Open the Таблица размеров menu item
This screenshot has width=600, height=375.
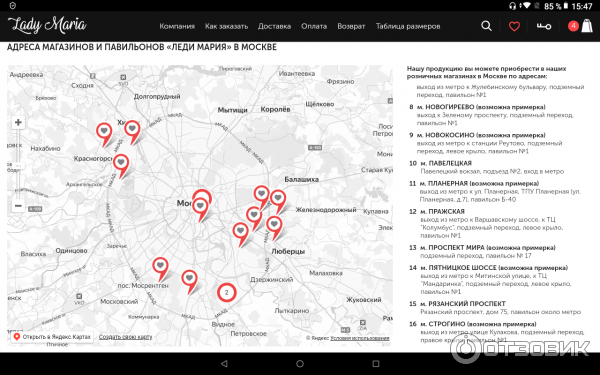[408, 26]
